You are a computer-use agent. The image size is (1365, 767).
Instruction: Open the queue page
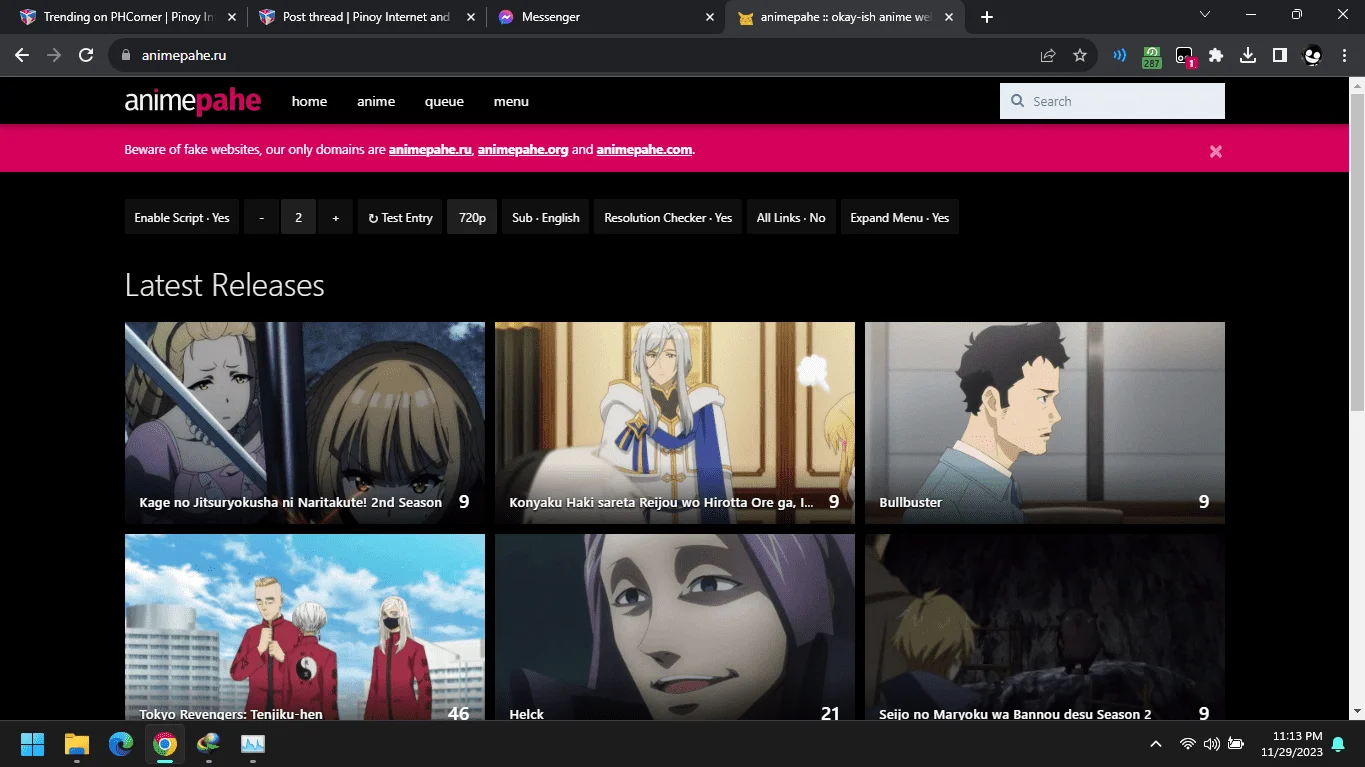(444, 101)
